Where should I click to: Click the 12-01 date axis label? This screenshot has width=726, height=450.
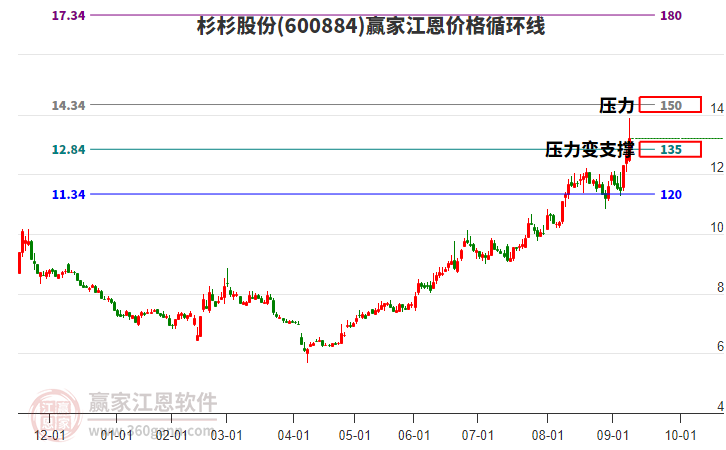pos(50,436)
